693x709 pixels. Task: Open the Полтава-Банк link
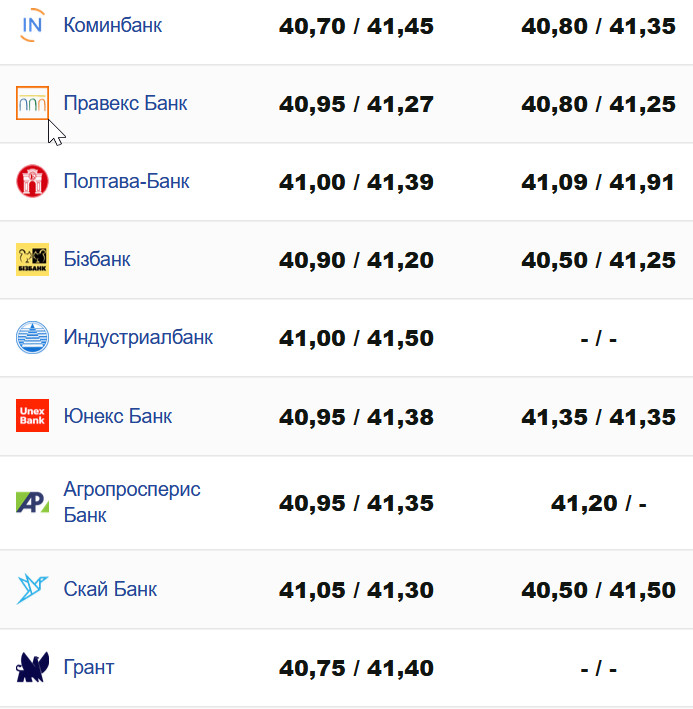pos(126,181)
